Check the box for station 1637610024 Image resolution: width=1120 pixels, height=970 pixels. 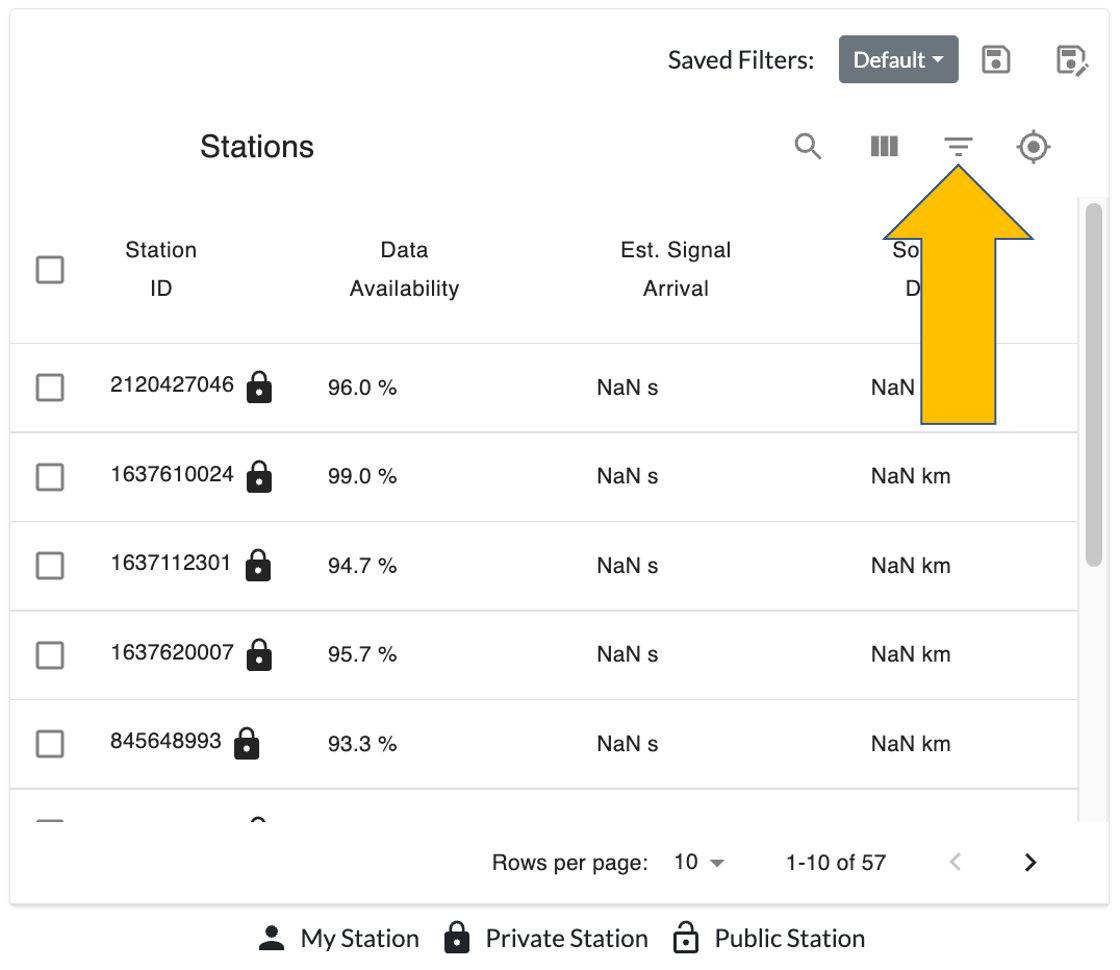[50, 477]
